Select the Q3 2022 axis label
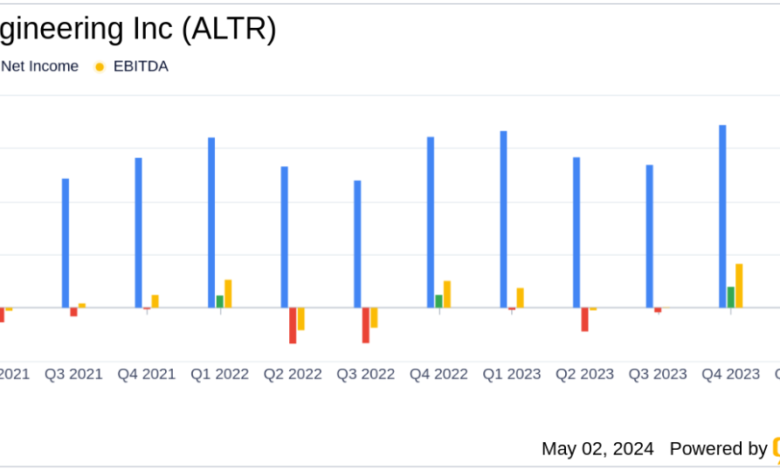 click(366, 374)
